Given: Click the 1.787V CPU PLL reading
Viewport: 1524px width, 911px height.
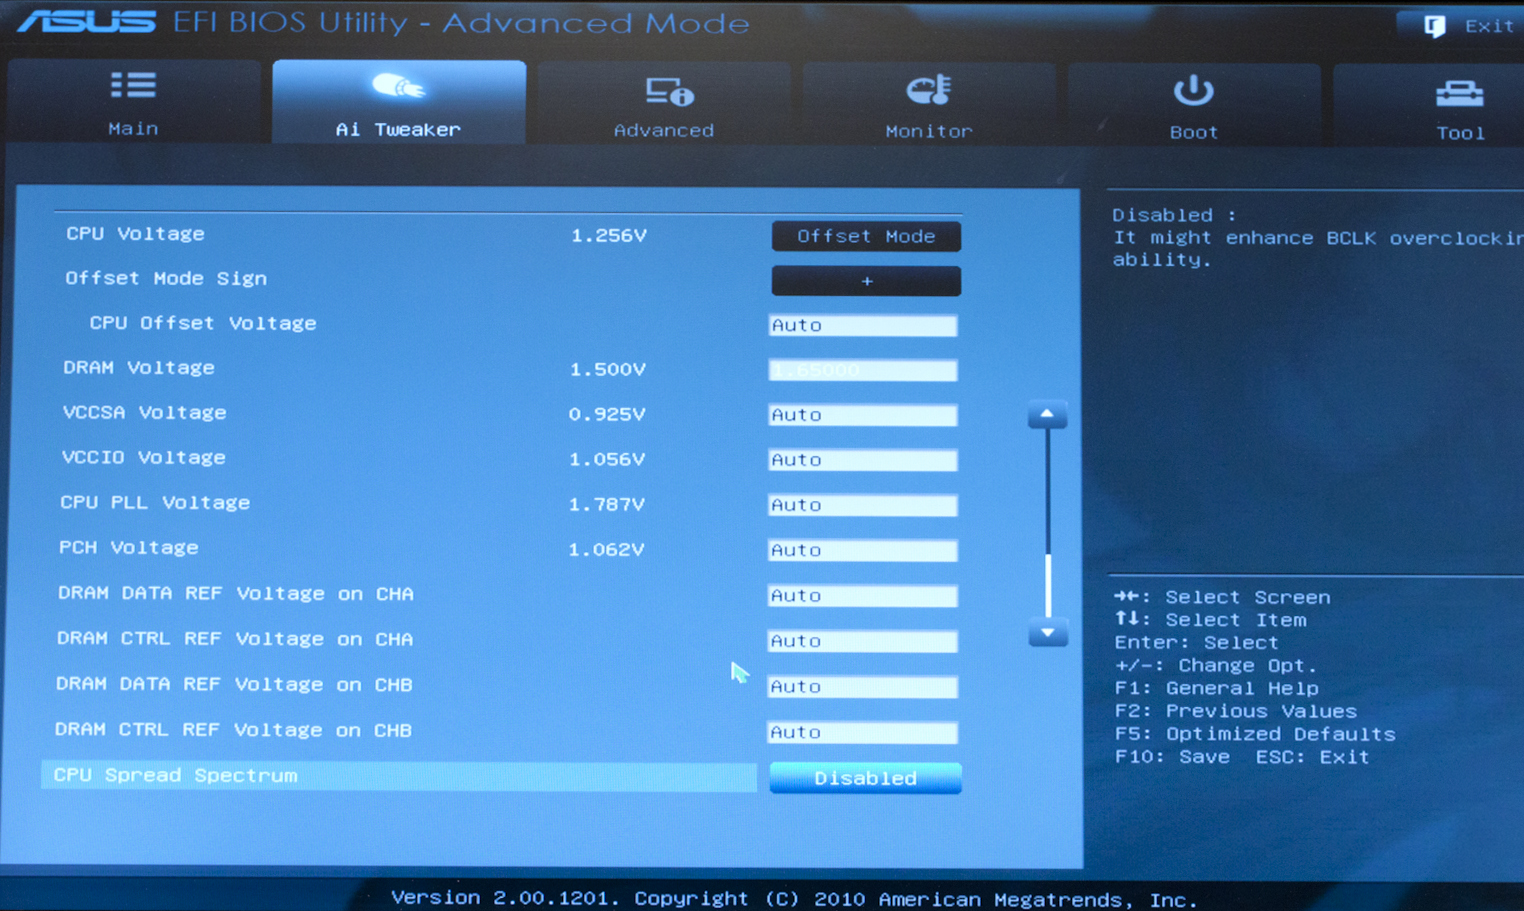Looking at the screenshot, I should [607, 504].
